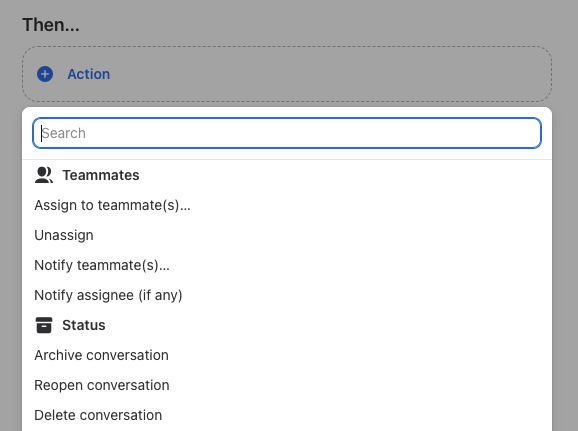This screenshot has width=578, height=431.
Task: Select Notify teammate(s)... option
Action: pos(287,265)
